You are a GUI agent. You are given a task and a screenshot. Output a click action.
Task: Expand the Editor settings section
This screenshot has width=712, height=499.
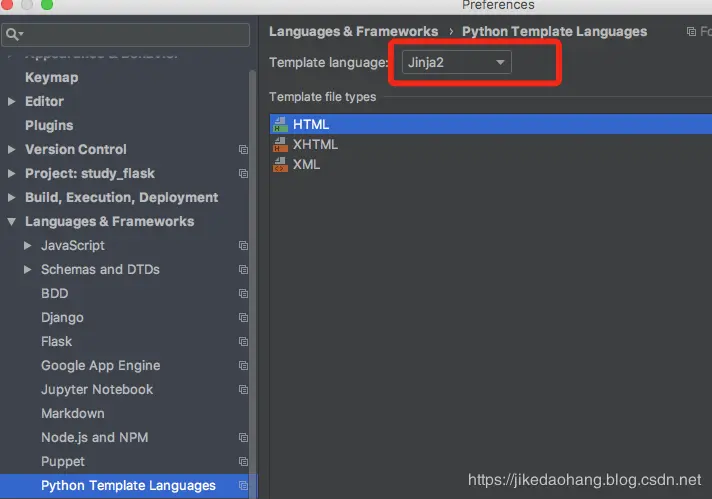(12, 101)
